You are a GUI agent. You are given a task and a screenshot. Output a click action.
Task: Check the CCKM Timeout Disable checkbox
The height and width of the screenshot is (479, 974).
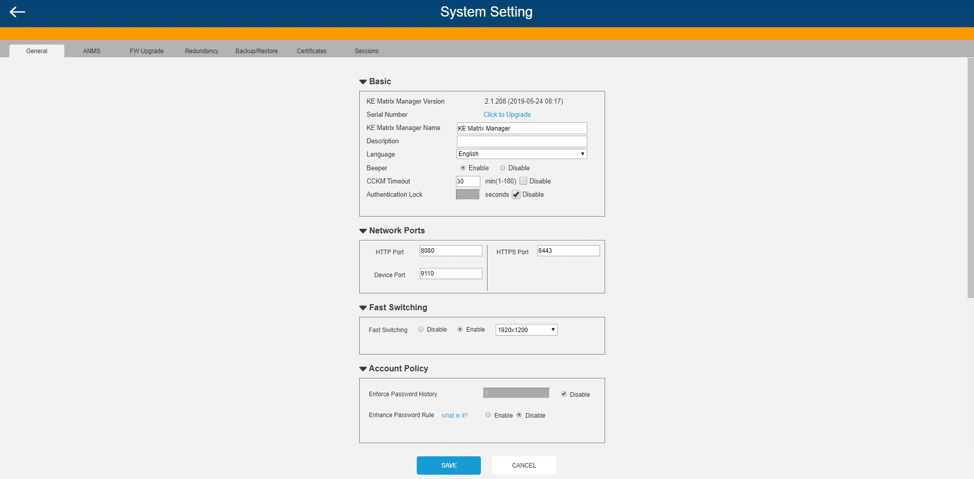pos(524,181)
